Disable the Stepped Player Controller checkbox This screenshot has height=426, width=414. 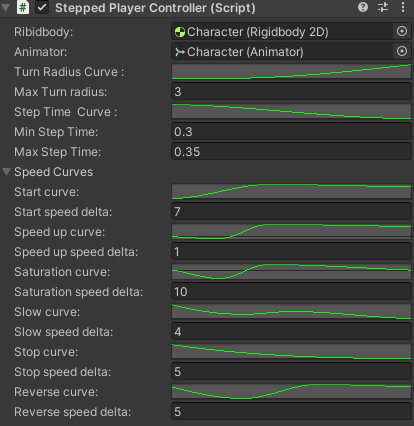42,7
